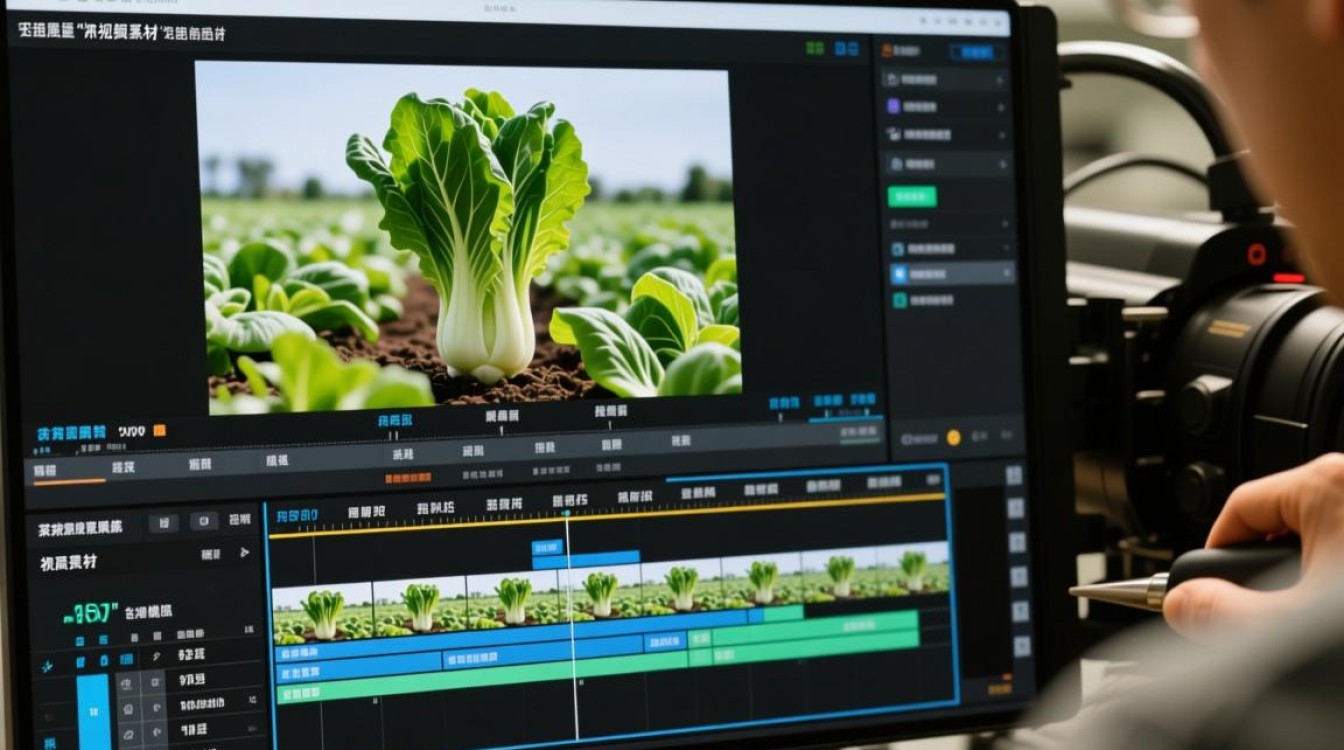Expand the arrow on the purple icon row
This screenshot has height=750, width=1344.
click(x=1000, y=106)
